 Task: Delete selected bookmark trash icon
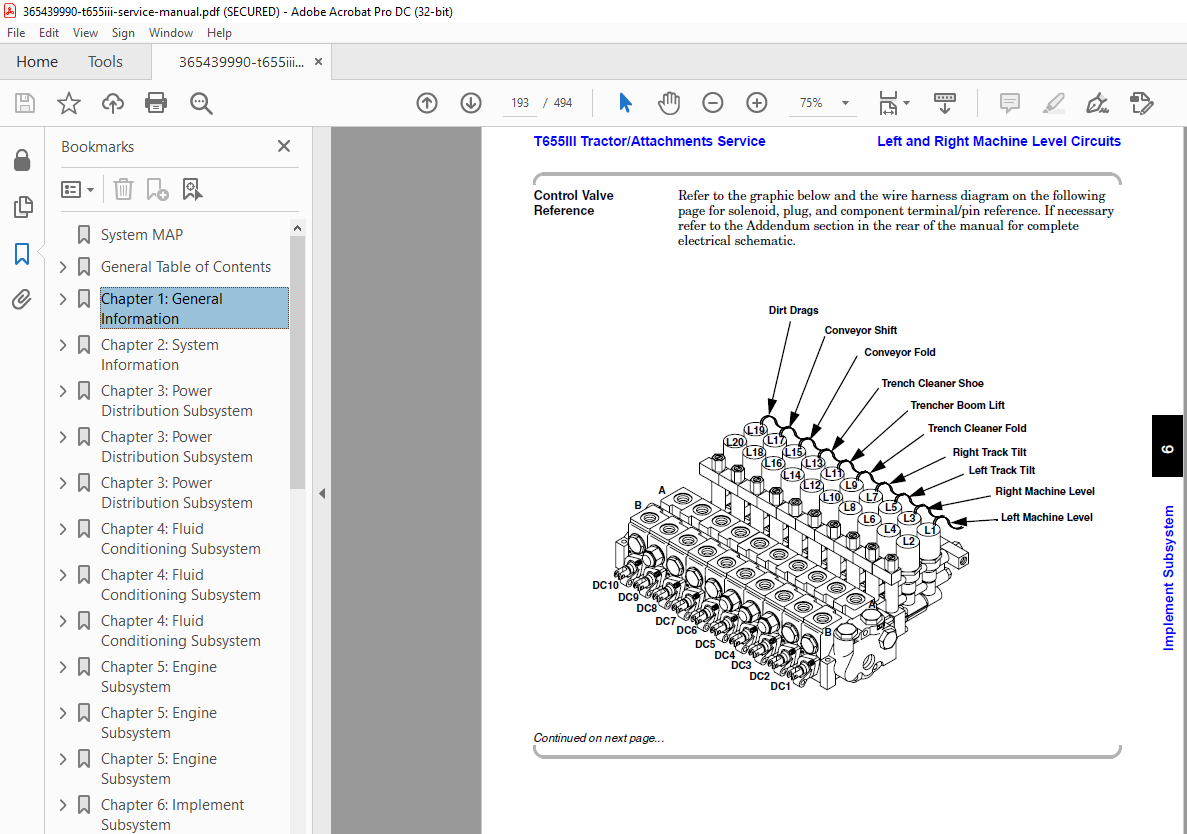(123, 189)
